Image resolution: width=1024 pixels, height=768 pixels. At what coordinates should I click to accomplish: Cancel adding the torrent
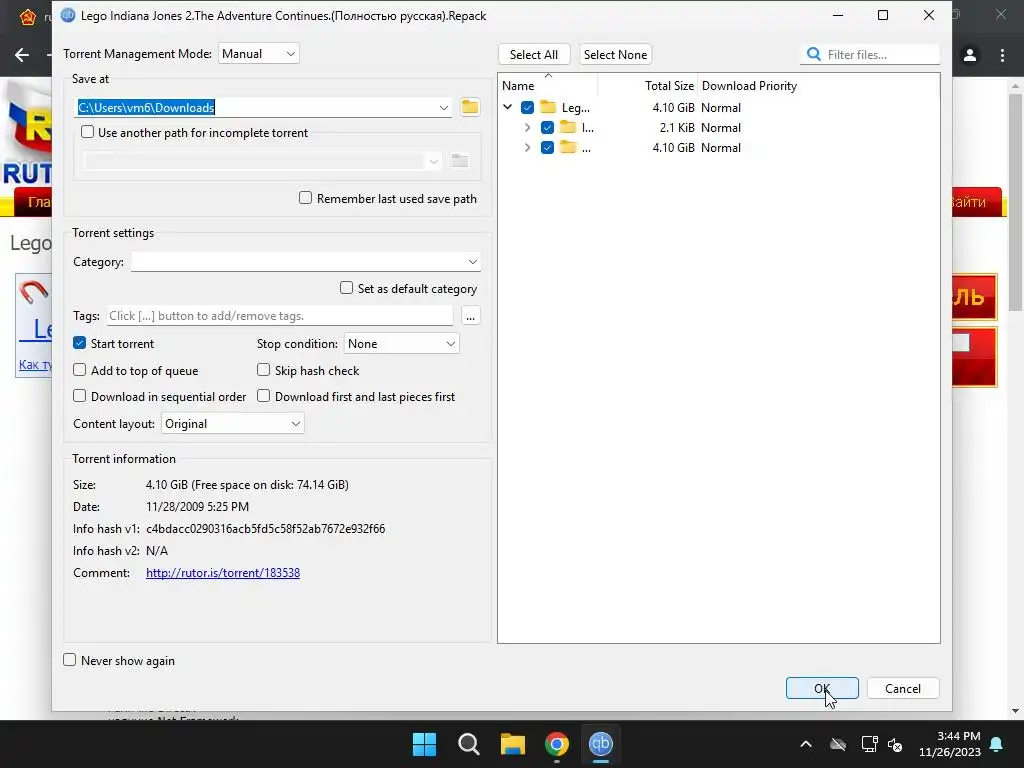903,688
